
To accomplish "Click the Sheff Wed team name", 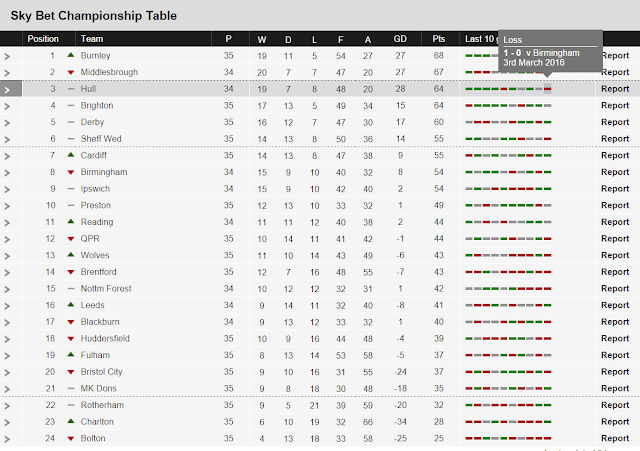I will [x=102, y=139].
